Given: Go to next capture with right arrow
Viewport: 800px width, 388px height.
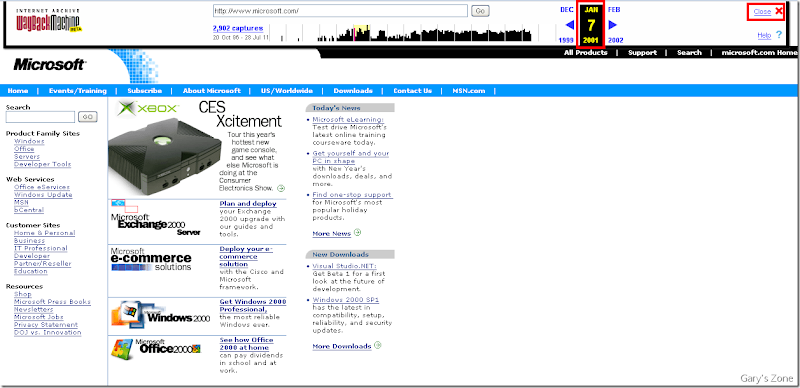Looking at the screenshot, I should pyautogui.click(x=613, y=25).
